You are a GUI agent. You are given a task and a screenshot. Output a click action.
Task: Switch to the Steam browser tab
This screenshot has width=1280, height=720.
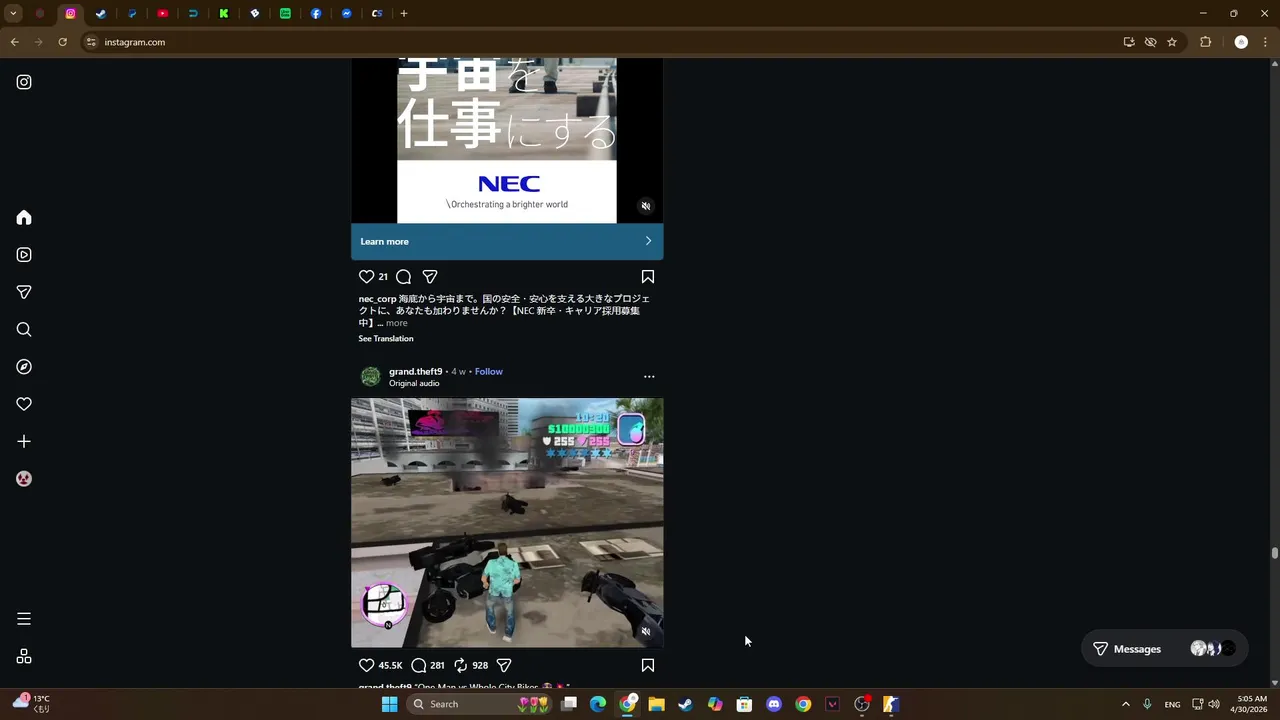point(101,14)
